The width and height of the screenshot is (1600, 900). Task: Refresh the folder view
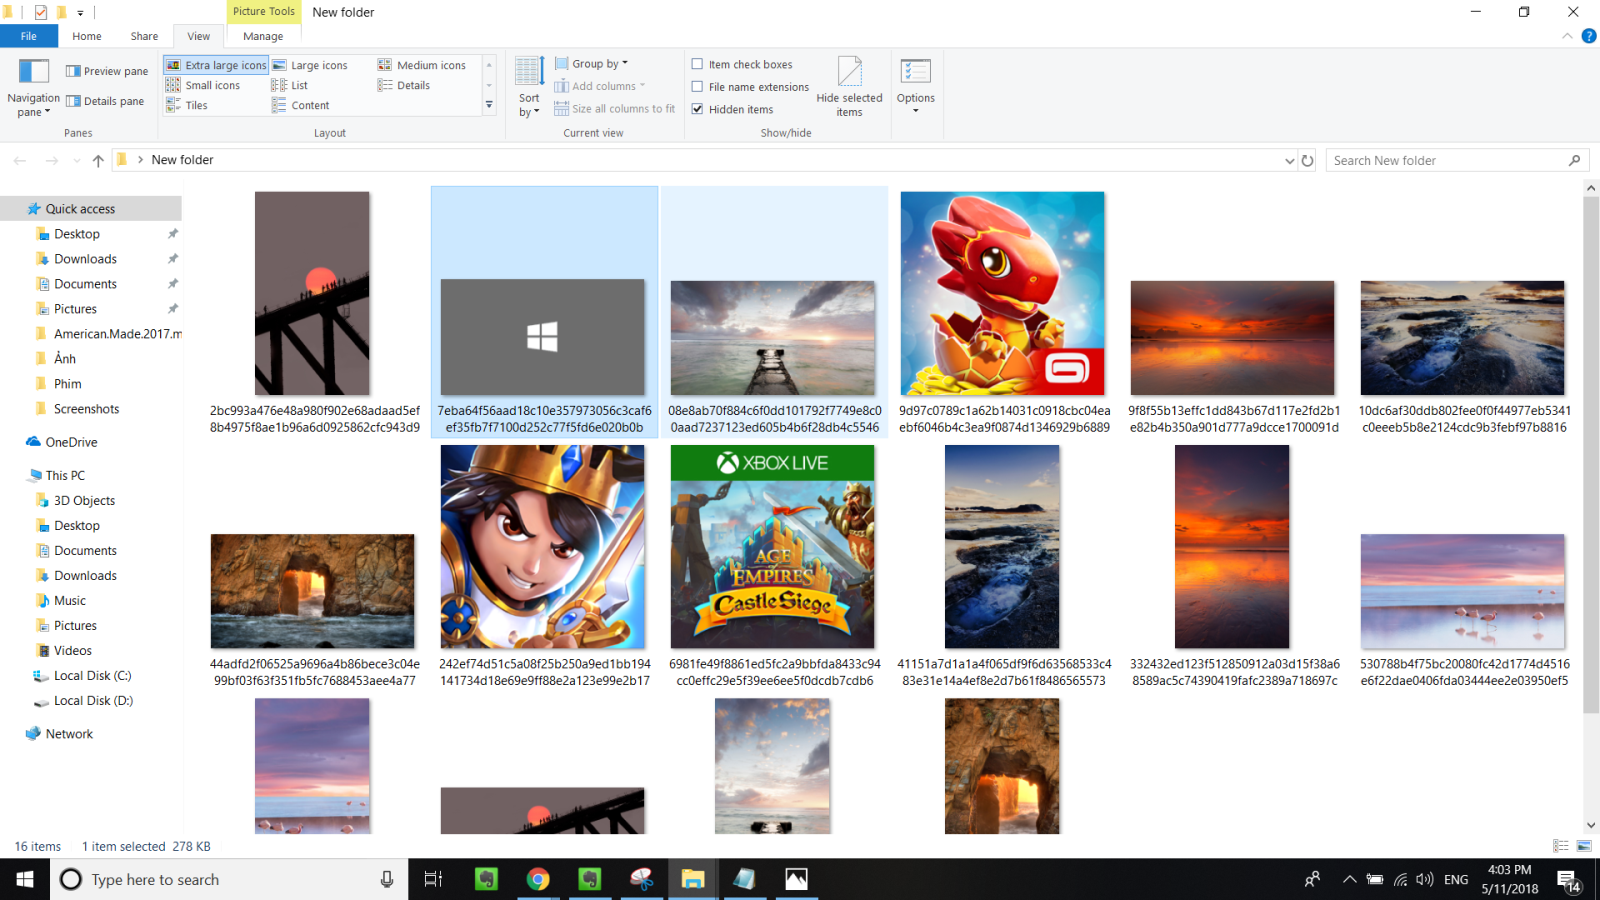click(x=1309, y=160)
